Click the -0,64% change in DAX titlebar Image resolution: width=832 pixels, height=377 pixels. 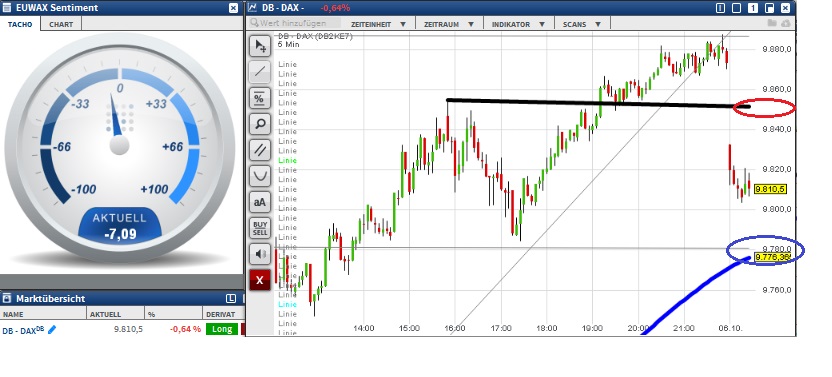pos(335,8)
